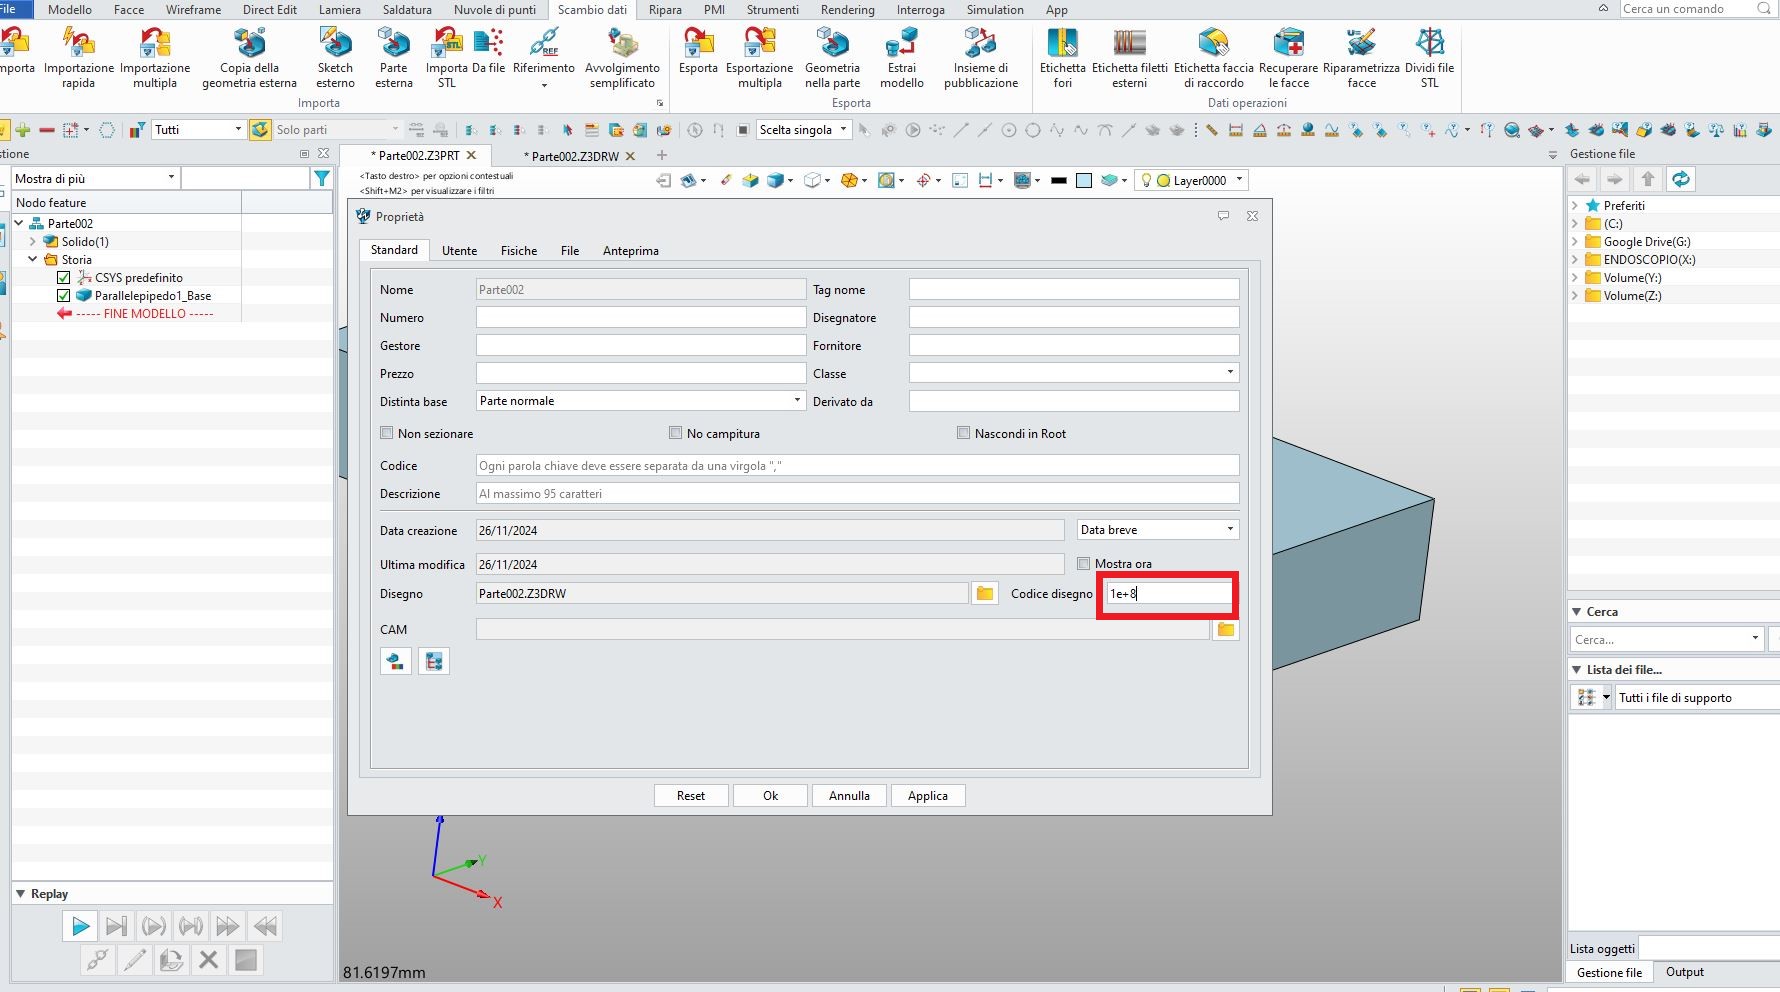Open the Riferimento tool
Screen dimensions: 1780x992
click(544, 58)
